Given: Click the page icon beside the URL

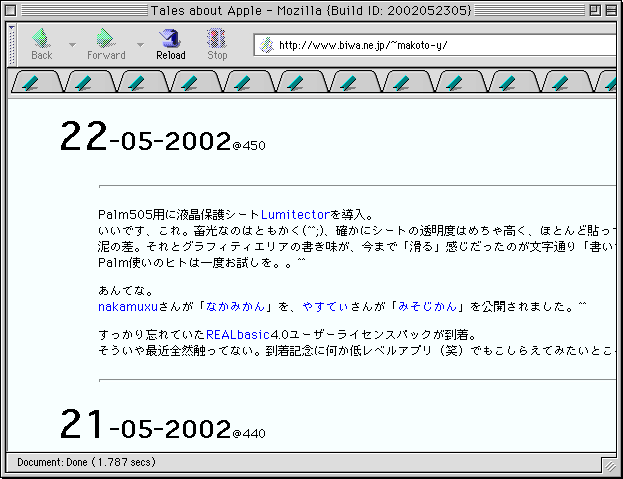Looking at the screenshot, I should tap(267, 45).
